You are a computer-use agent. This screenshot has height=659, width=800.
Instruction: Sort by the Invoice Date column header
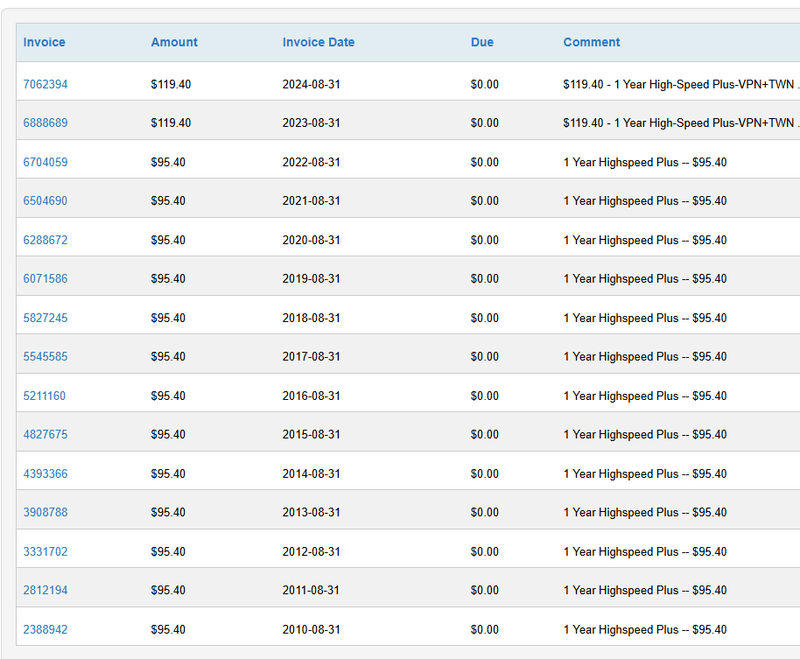318,42
